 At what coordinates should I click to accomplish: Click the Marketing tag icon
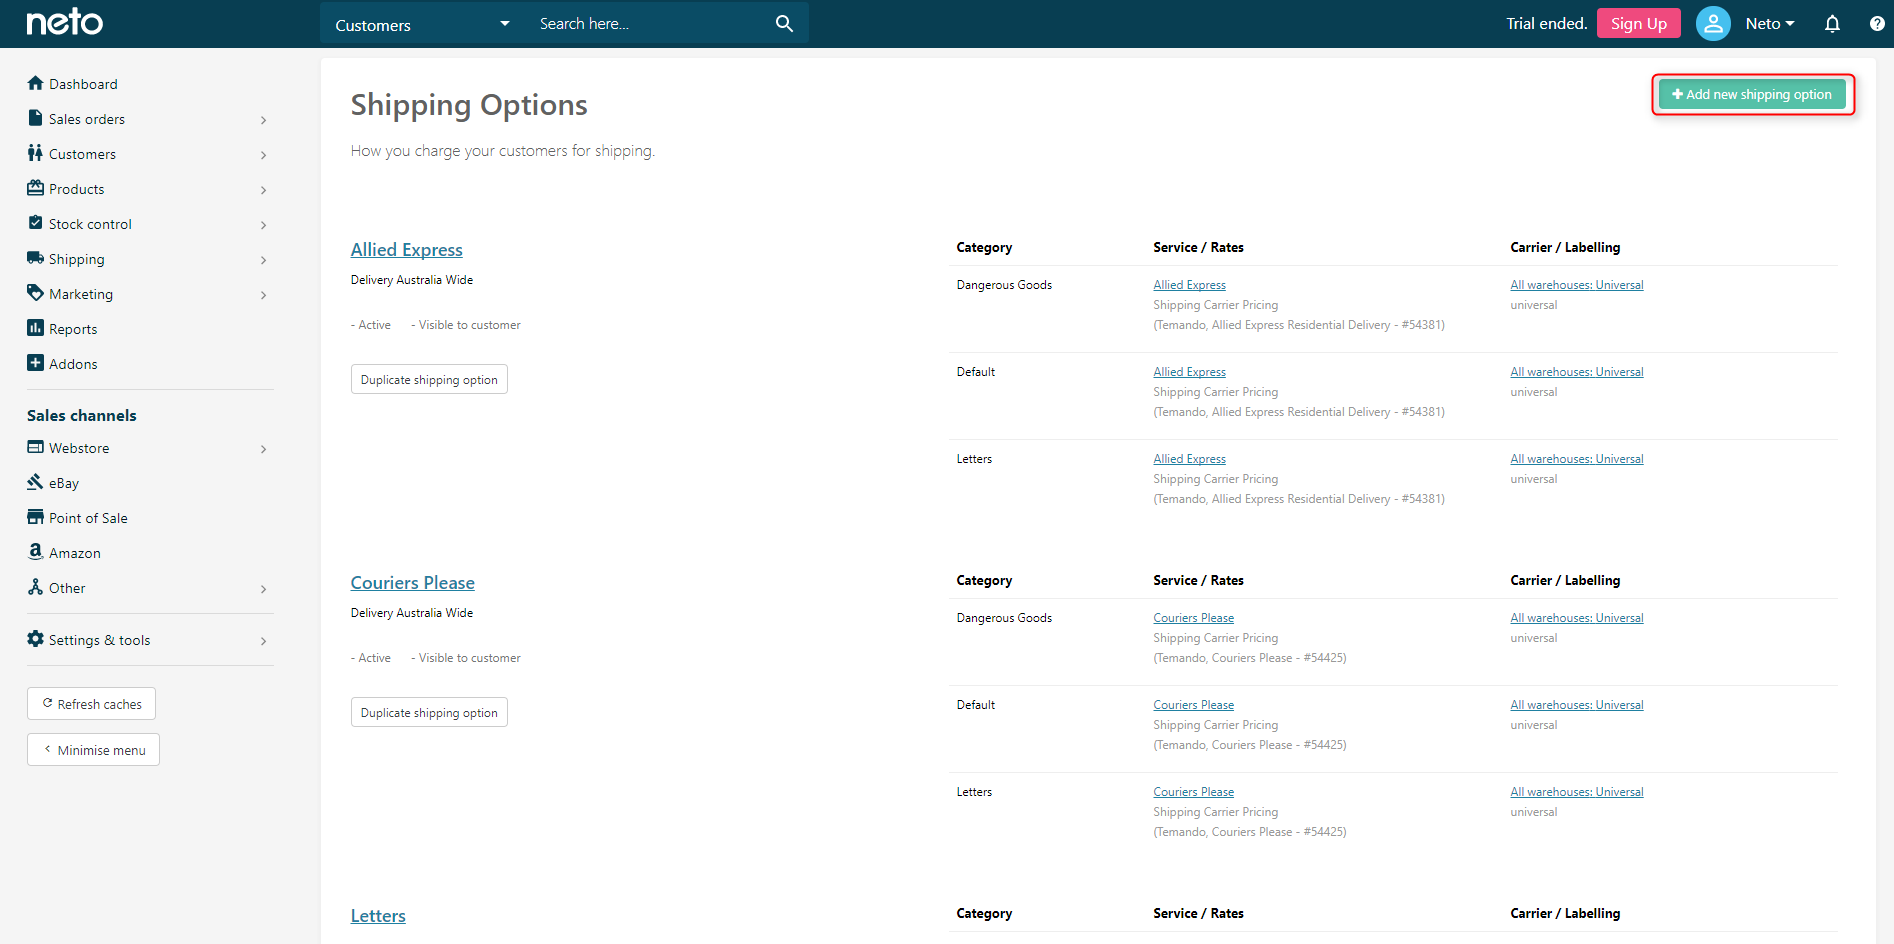[36, 293]
